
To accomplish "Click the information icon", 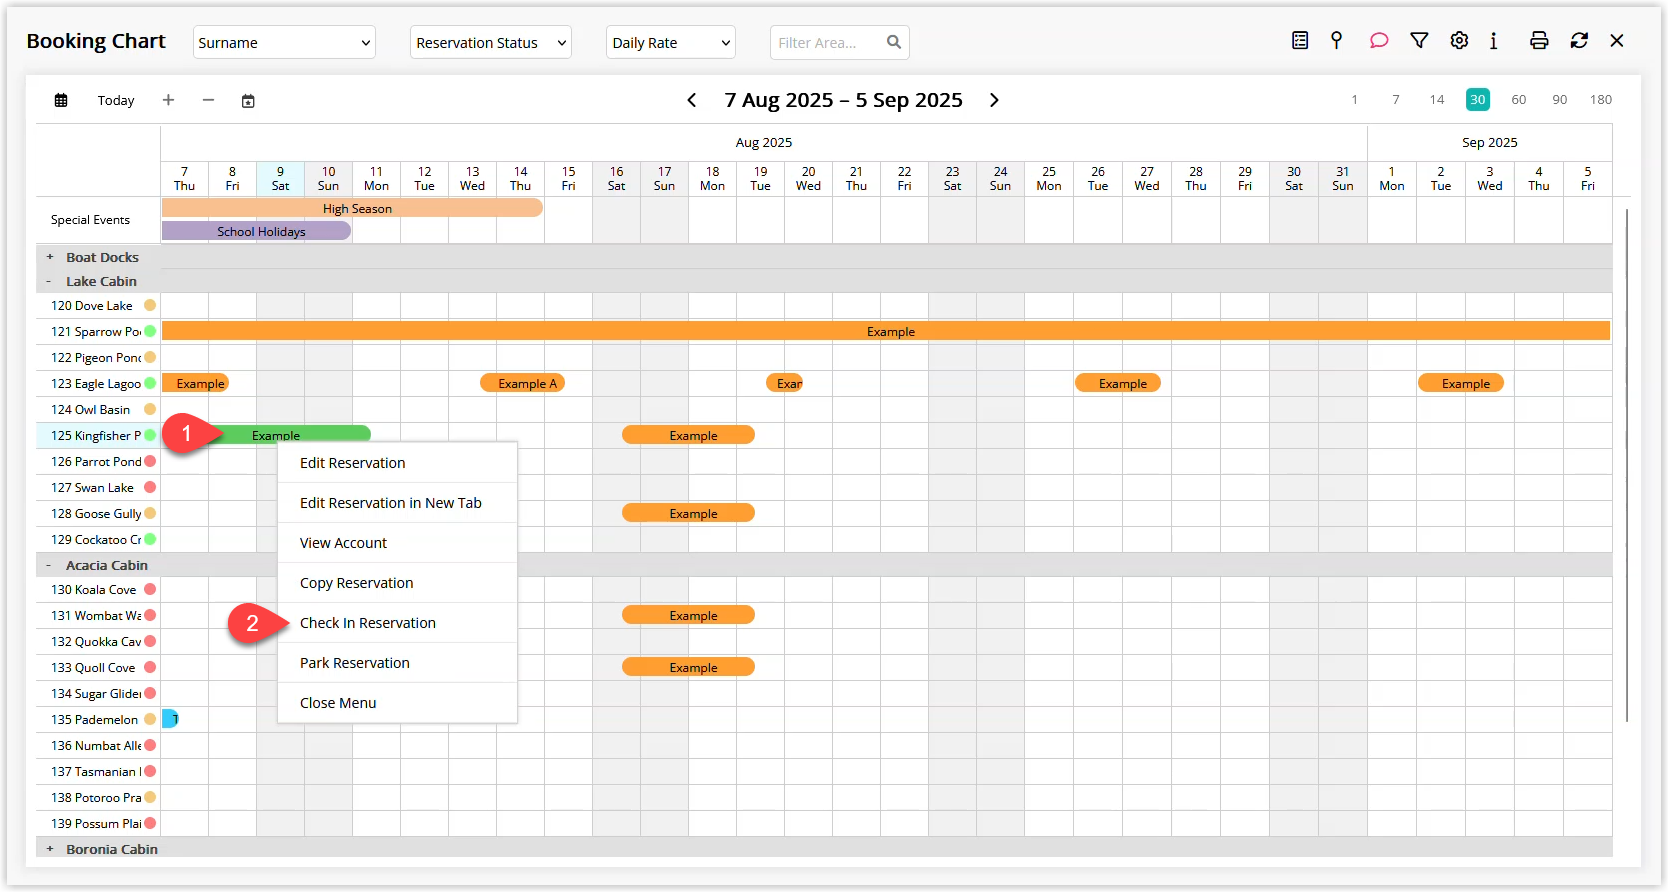I will (1493, 41).
